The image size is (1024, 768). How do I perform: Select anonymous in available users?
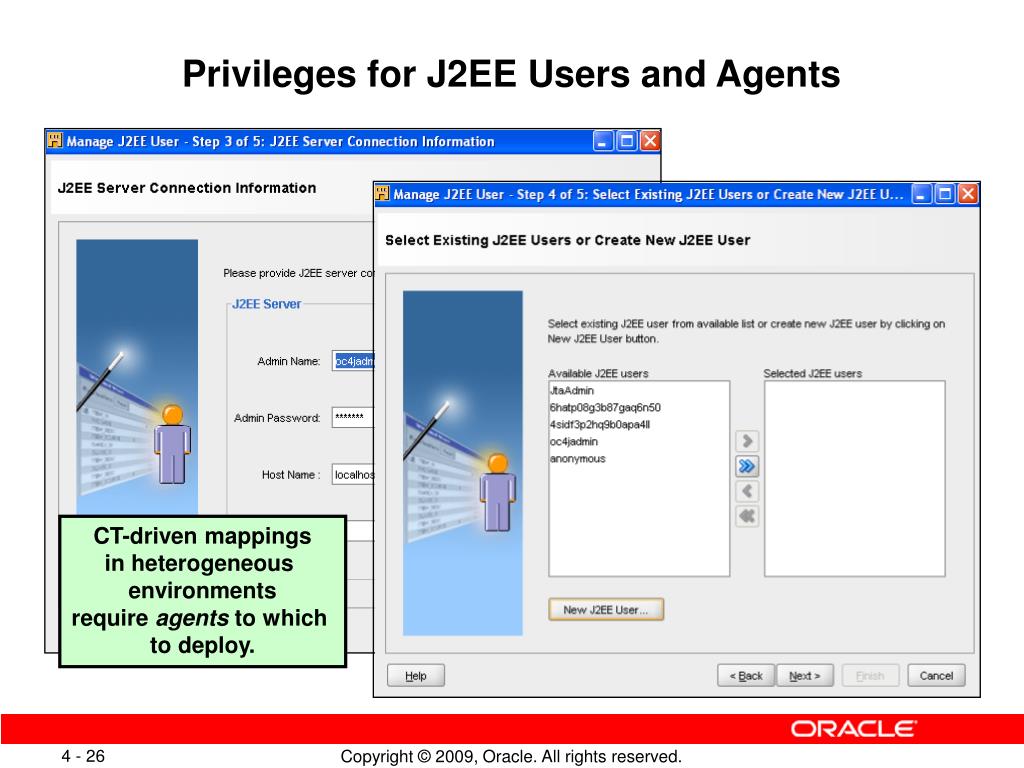pyautogui.click(x=578, y=458)
